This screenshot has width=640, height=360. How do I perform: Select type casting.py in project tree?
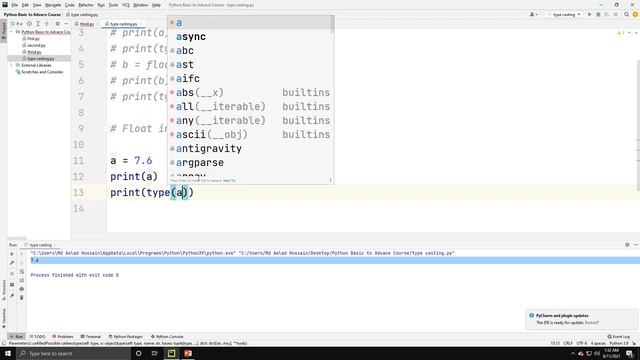click(39, 59)
